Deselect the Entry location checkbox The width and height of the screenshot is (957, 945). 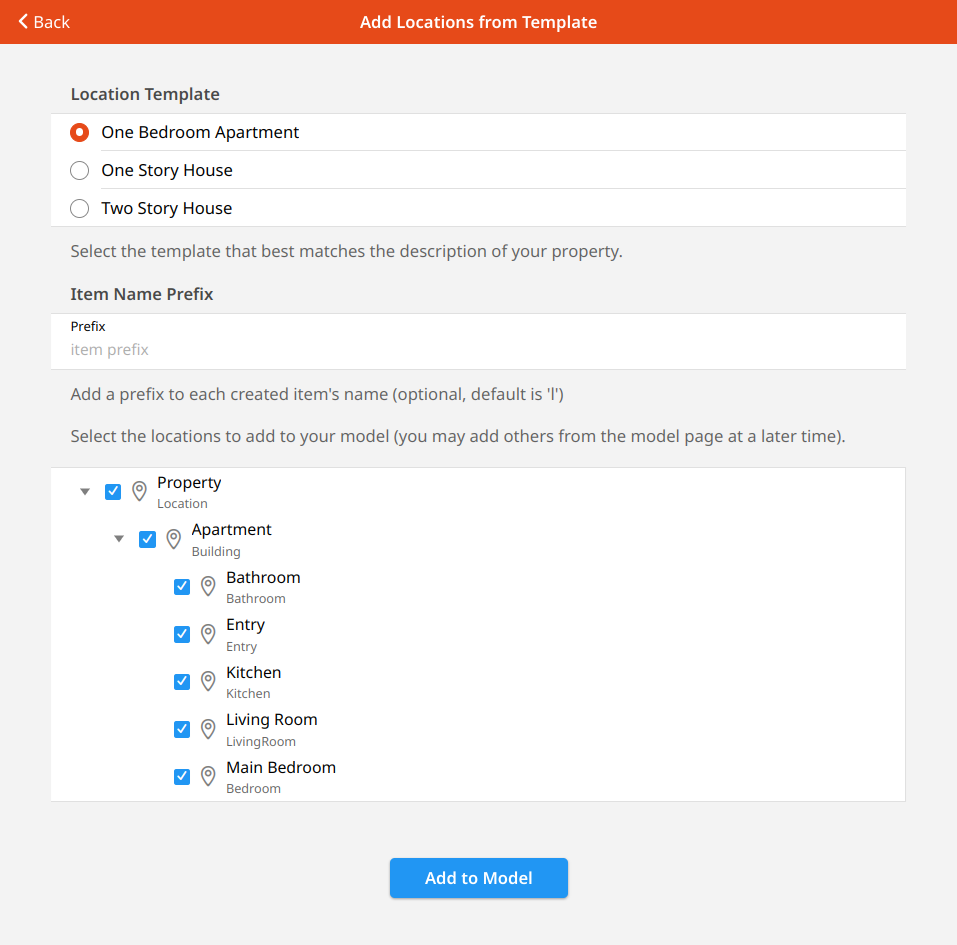point(182,634)
